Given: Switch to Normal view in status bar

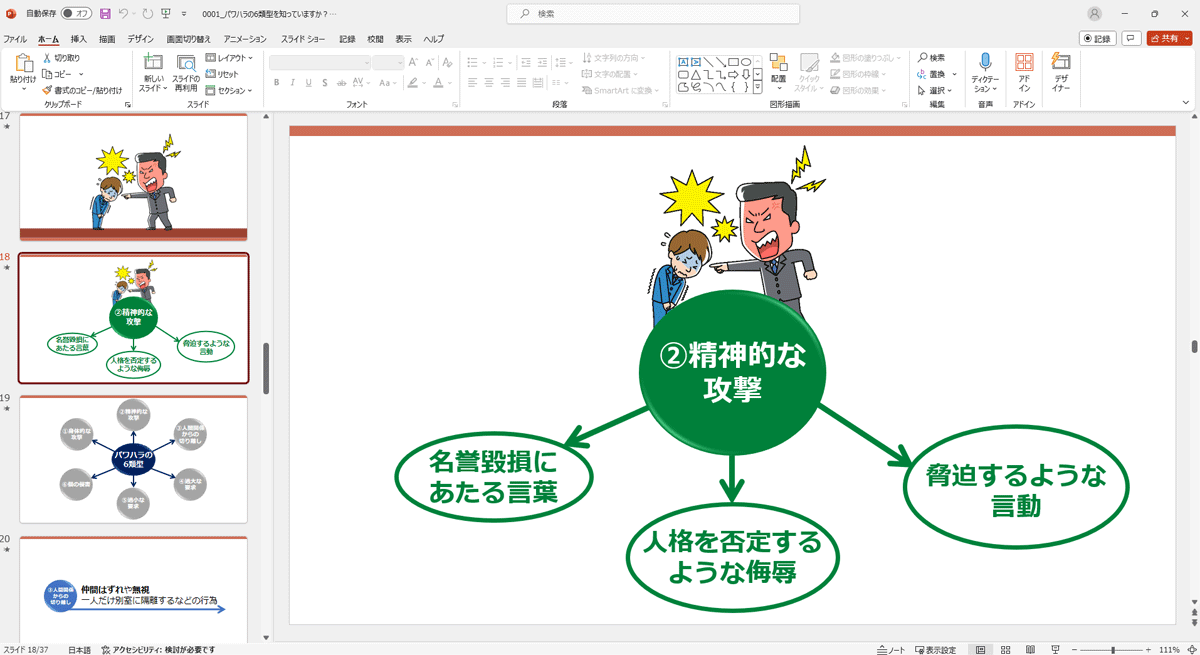Looking at the screenshot, I should coord(981,649).
